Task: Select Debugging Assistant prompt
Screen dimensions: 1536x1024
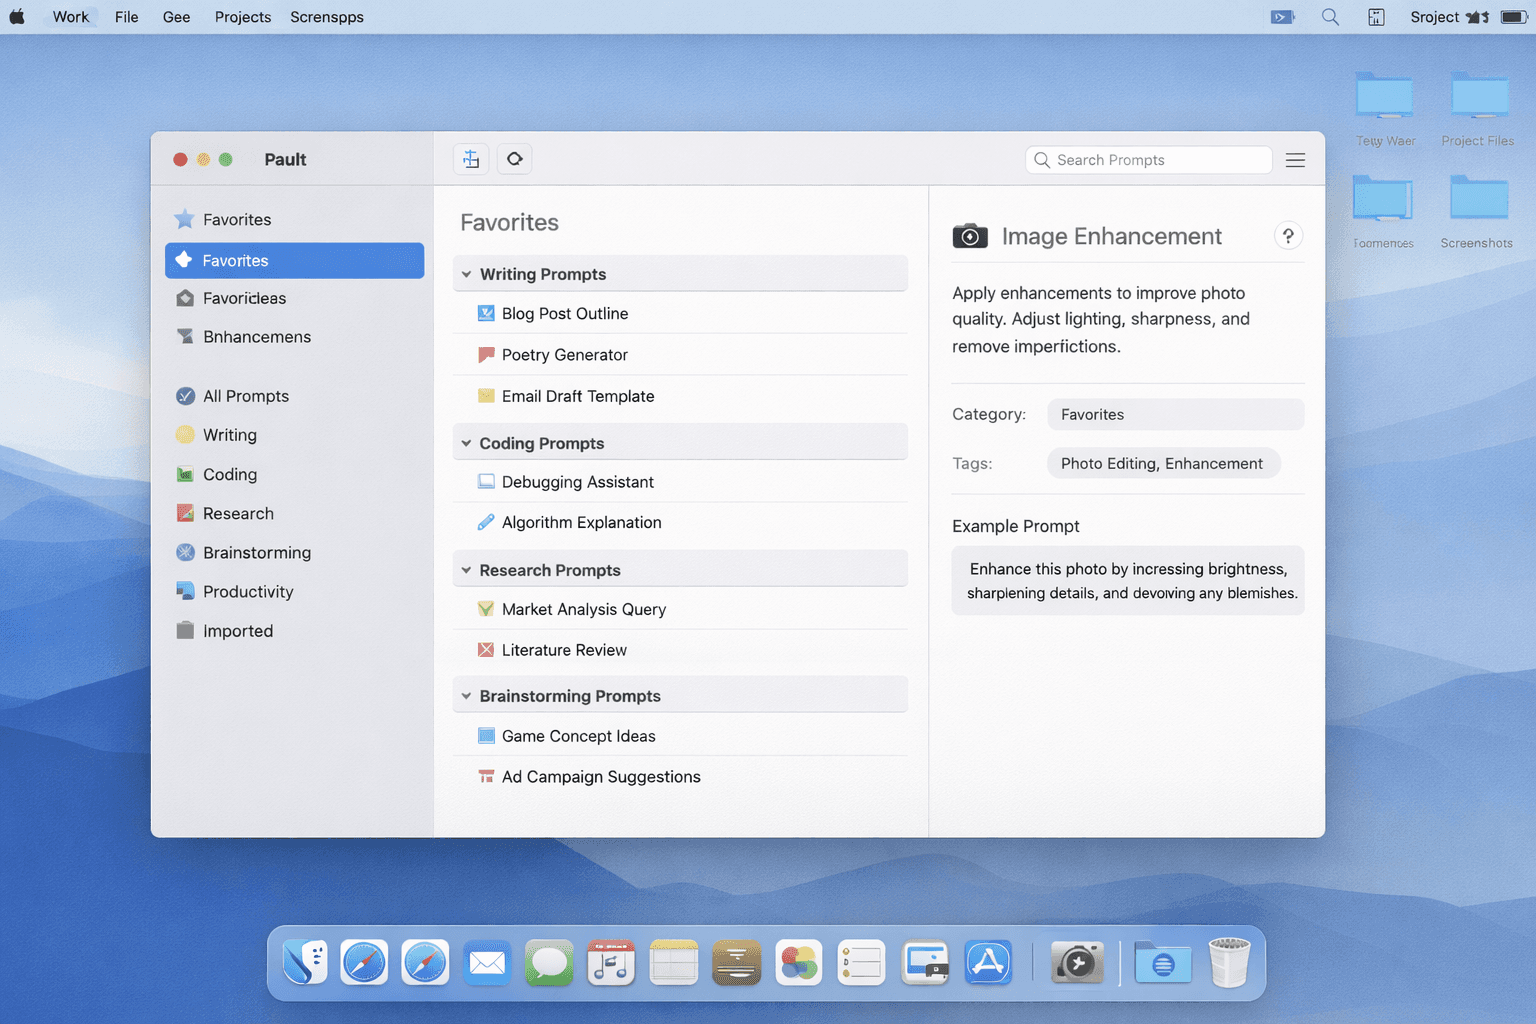Action: (x=680, y=481)
